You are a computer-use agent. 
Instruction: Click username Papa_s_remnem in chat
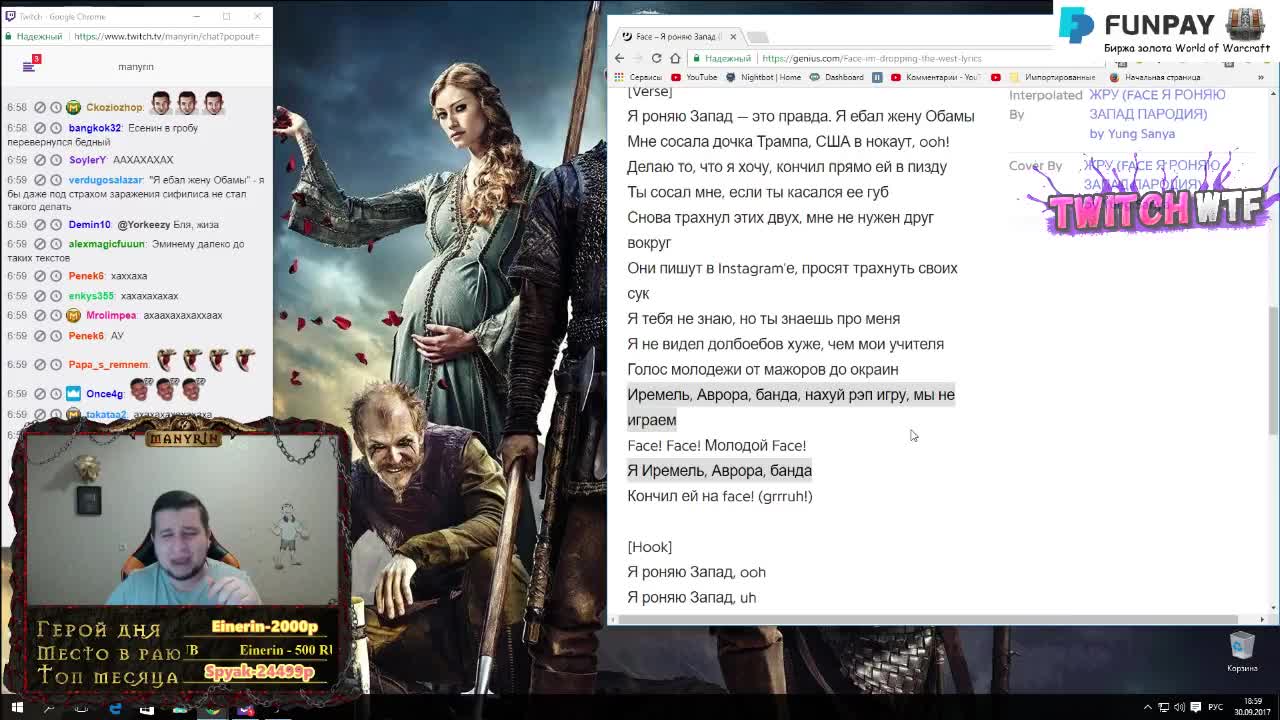tap(108, 365)
